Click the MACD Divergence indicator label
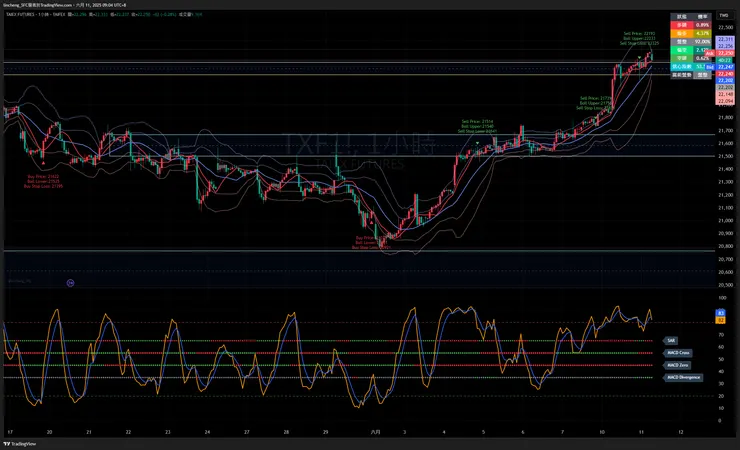Screen dimensions: 740x450 (x=683, y=377)
